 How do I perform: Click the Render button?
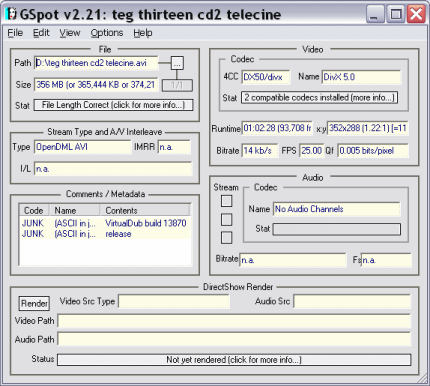click(34, 303)
